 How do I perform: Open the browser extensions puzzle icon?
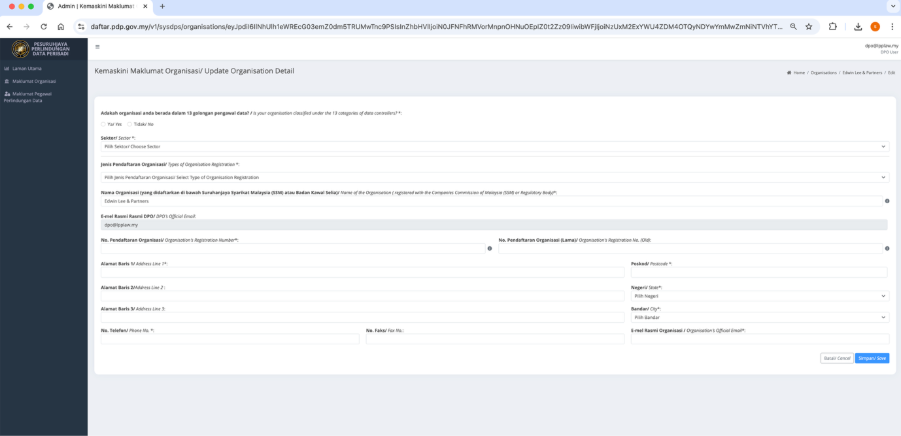(x=832, y=27)
